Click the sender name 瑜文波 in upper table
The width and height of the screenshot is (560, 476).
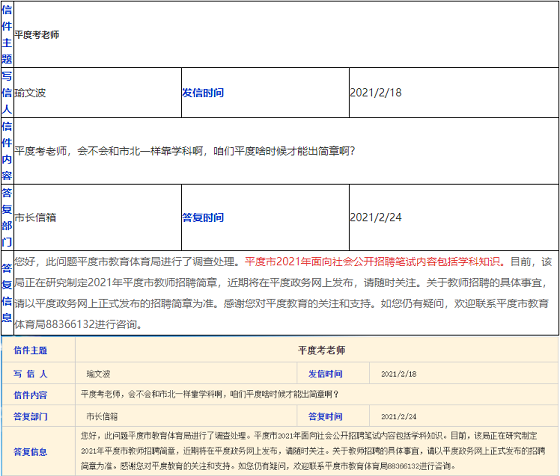click(x=30, y=93)
